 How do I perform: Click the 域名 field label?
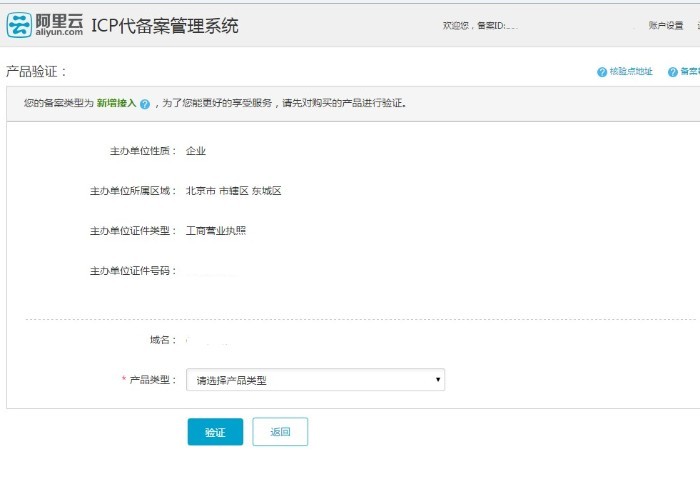[x=162, y=340]
